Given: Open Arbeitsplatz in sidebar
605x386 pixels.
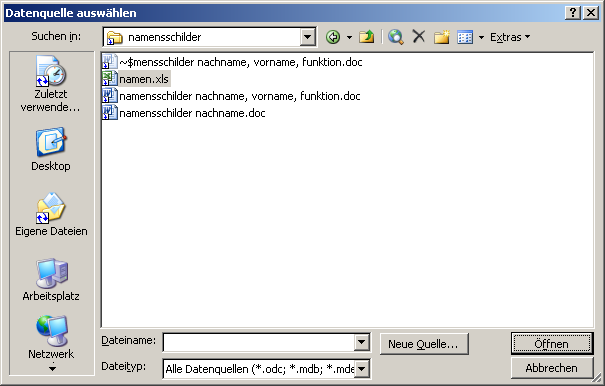Looking at the screenshot, I should coord(51,280).
